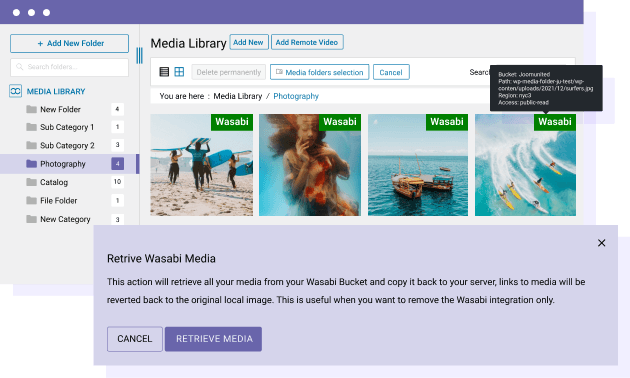This screenshot has height=378, width=630.
Task: Close the Retrive Wasabi Media dialog
Action: click(601, 243)
